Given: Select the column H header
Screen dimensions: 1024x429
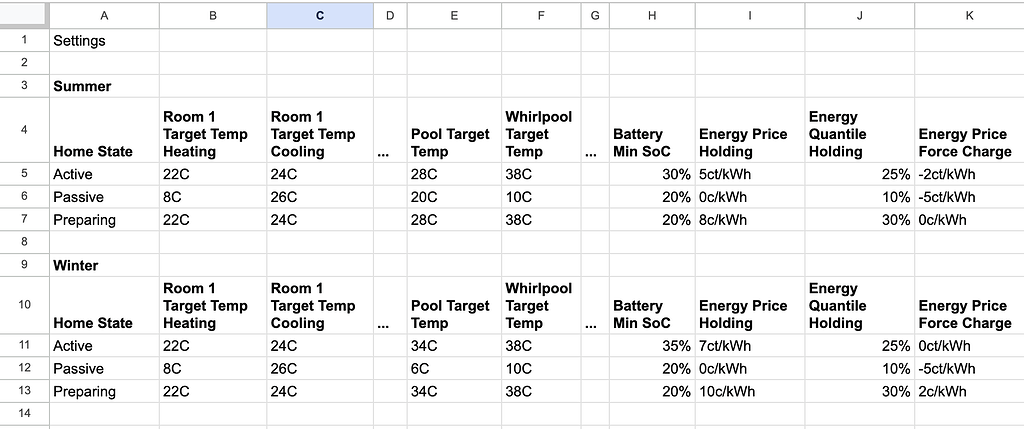Looking at the screenshot, I should coord(652,15).
